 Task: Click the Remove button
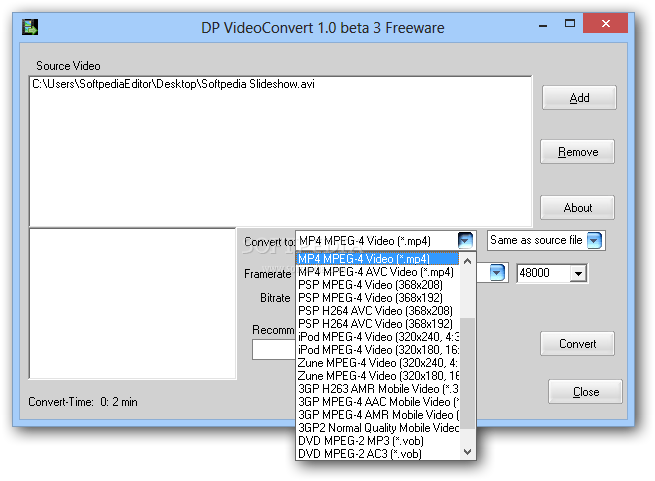tap(578, 152)
